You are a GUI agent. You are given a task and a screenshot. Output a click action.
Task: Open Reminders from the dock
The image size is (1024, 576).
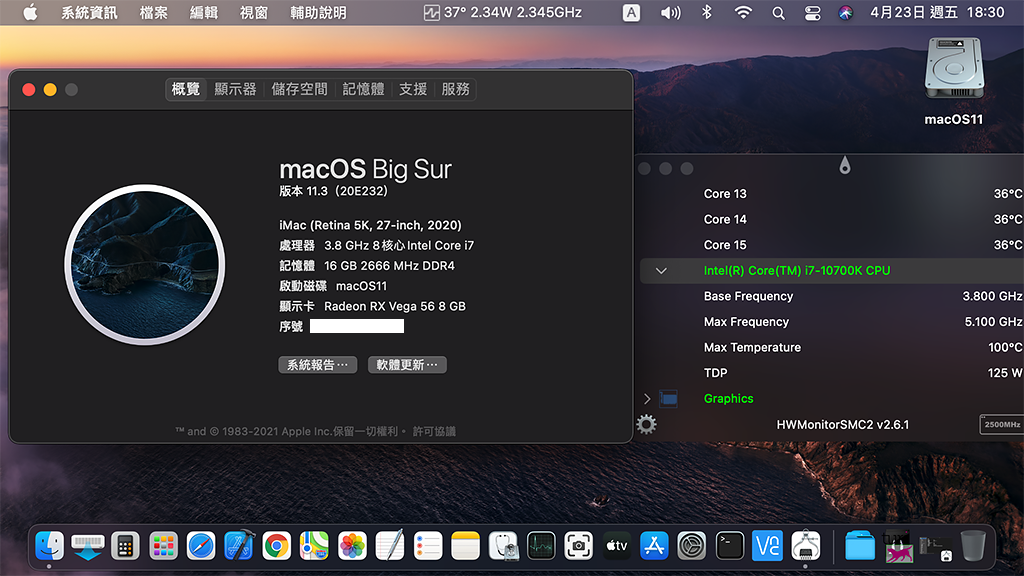pyautogui.click(x=428, y=545)
